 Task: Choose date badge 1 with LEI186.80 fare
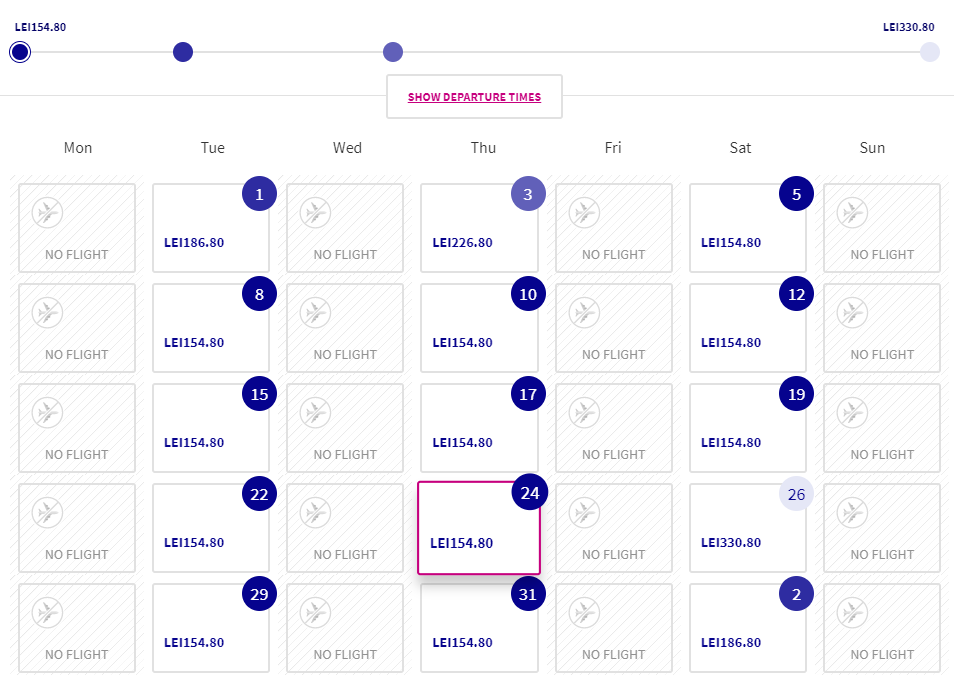[x=259, y=194]
